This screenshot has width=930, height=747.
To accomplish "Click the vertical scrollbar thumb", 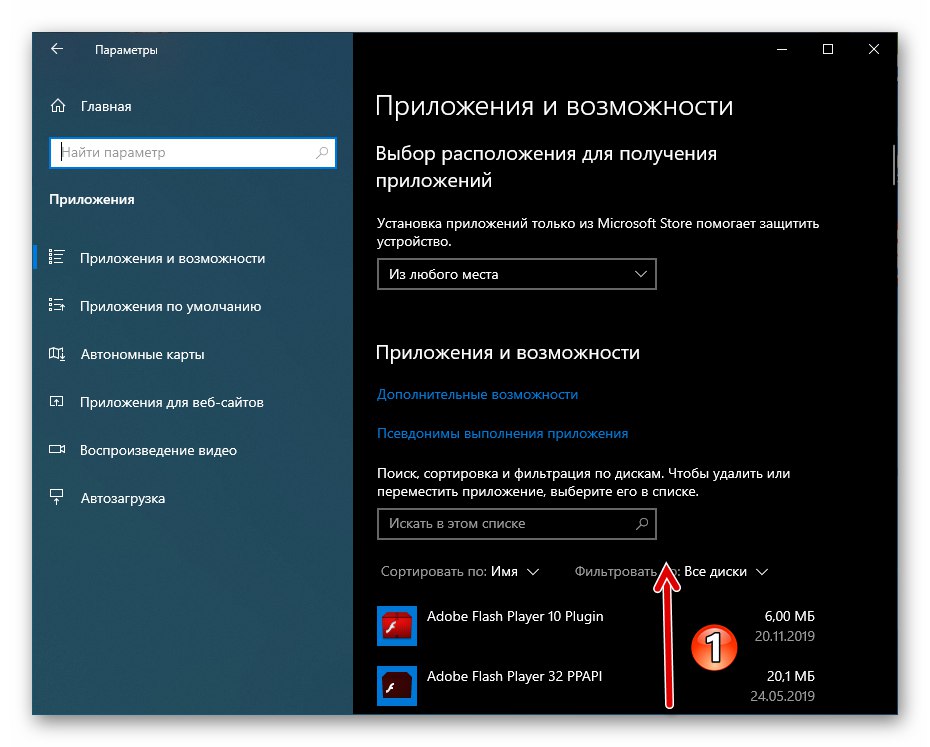I will coord(894,165).
